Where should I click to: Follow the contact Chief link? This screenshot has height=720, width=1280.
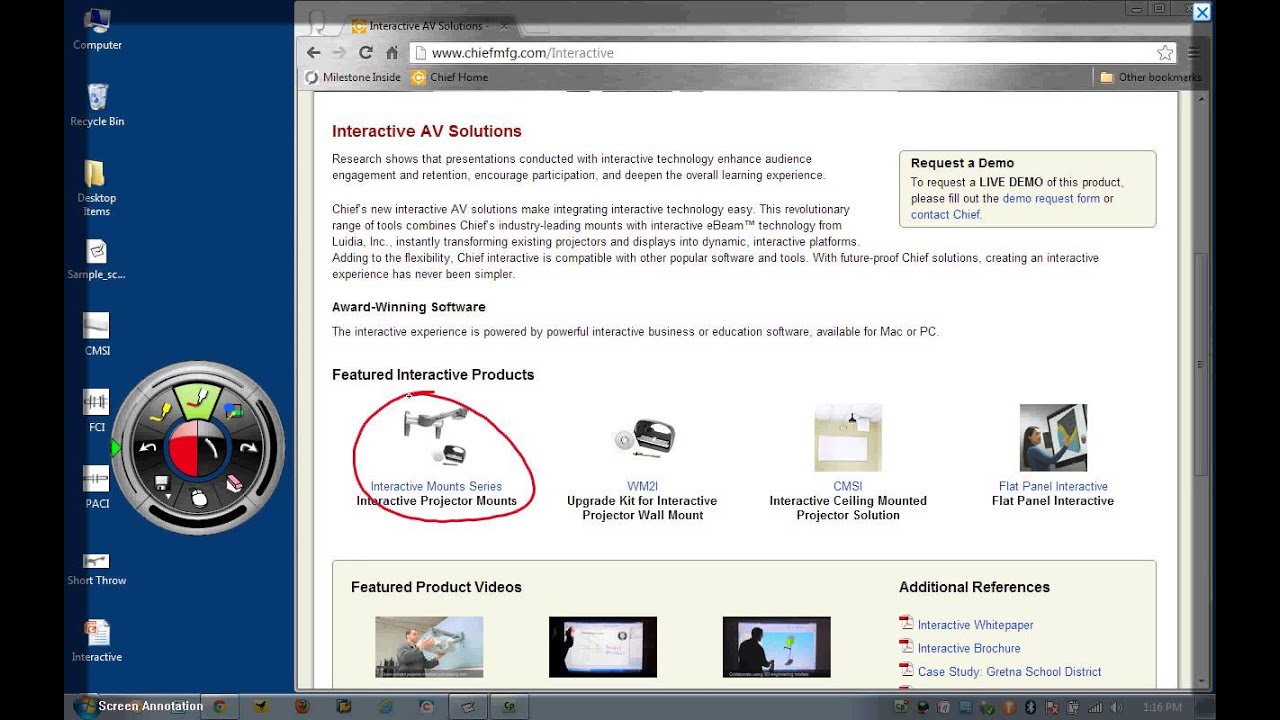(945, 215)
